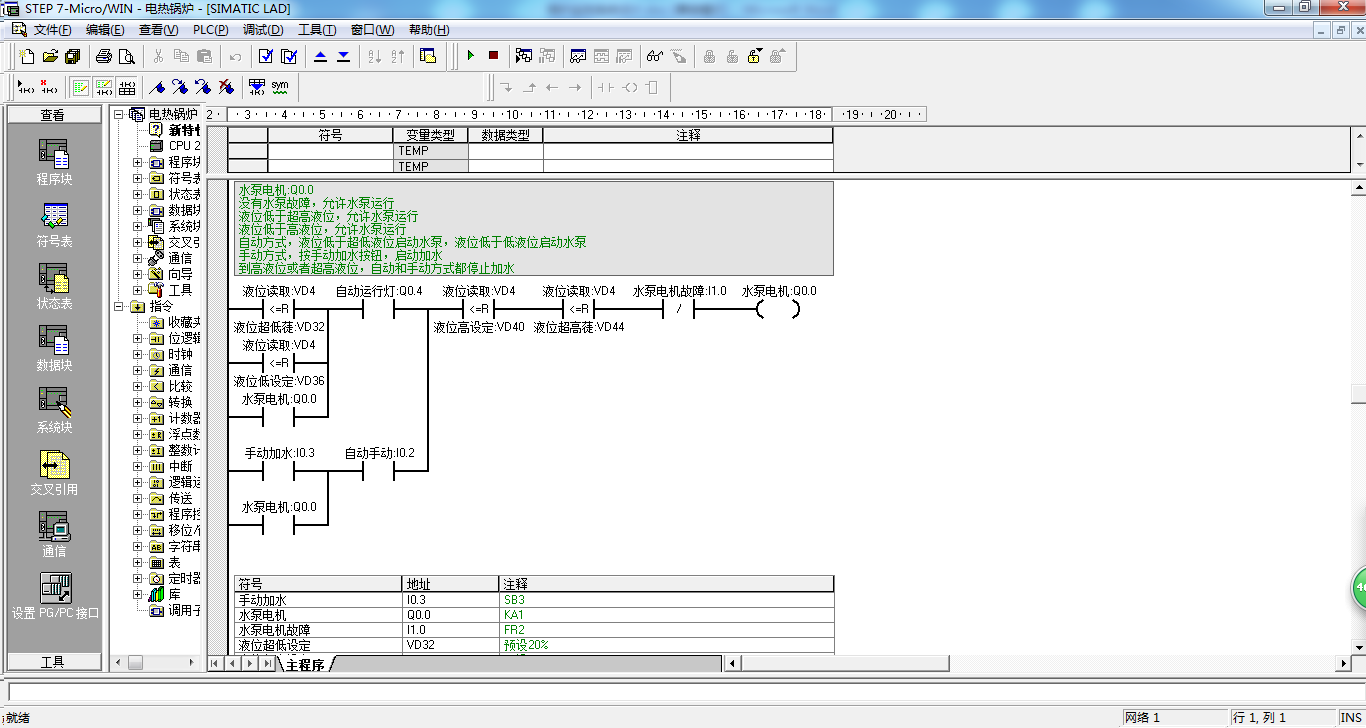Image resolution: width=1366 pixels, height=728 pixels.
Task: Click the 'sym' create symbol table icon
Action: (x=280, y=87)
